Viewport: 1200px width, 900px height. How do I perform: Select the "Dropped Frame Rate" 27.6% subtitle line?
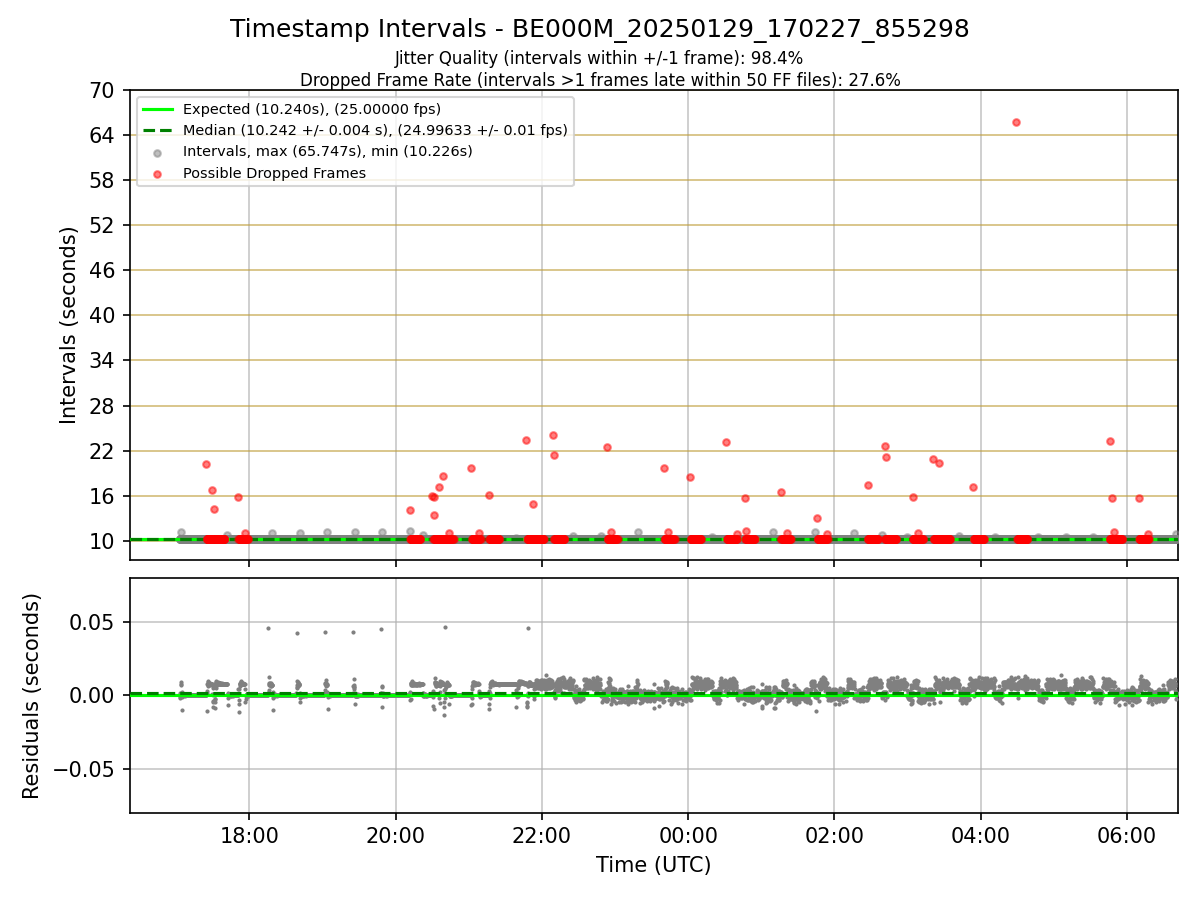click(600, 80)
